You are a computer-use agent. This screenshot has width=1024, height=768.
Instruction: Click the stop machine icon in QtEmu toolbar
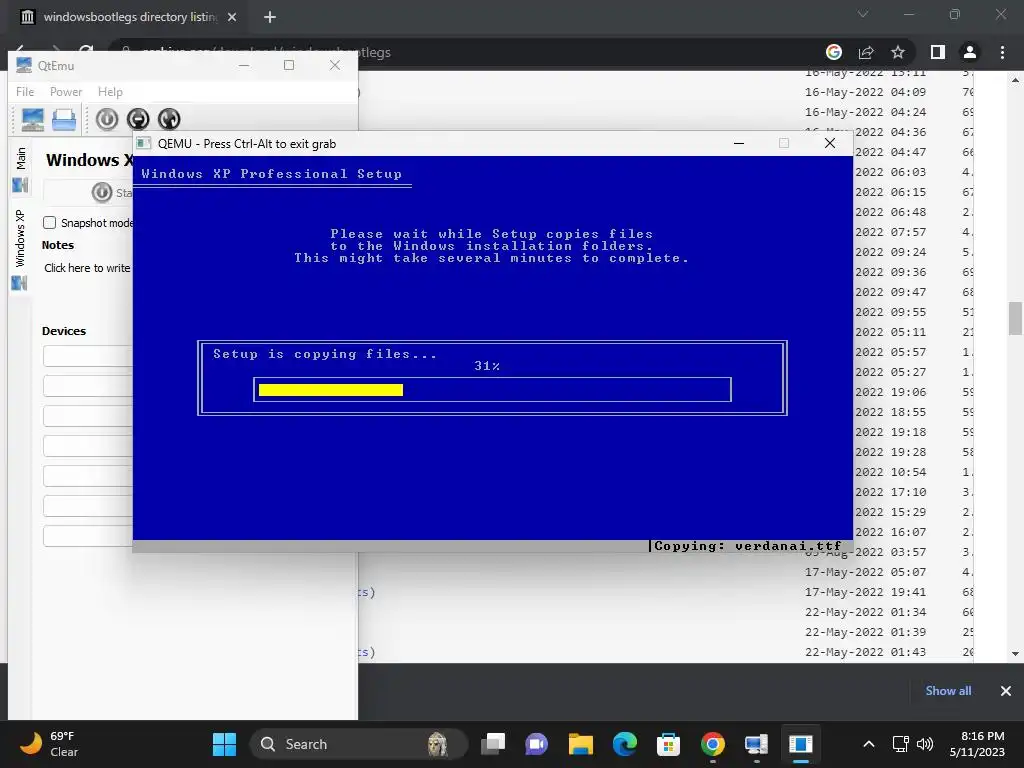coord(138,120)
